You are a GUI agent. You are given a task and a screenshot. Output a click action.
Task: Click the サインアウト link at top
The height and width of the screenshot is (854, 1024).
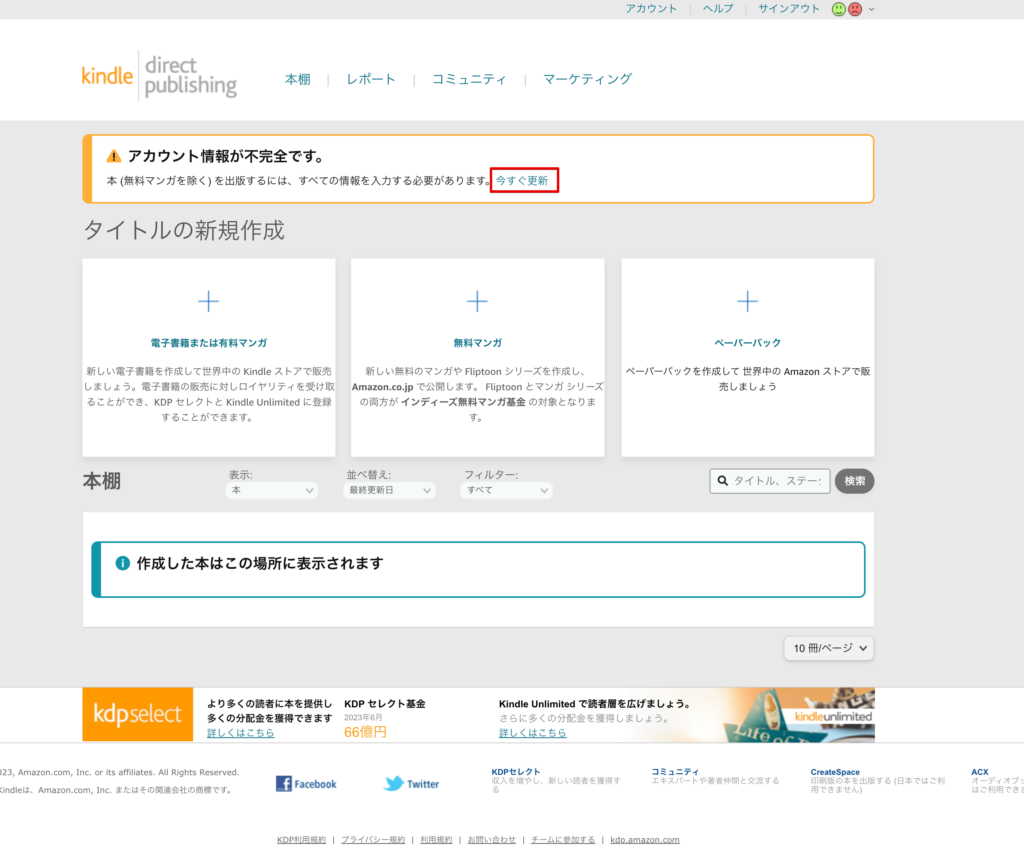click(x=788, y=8)
